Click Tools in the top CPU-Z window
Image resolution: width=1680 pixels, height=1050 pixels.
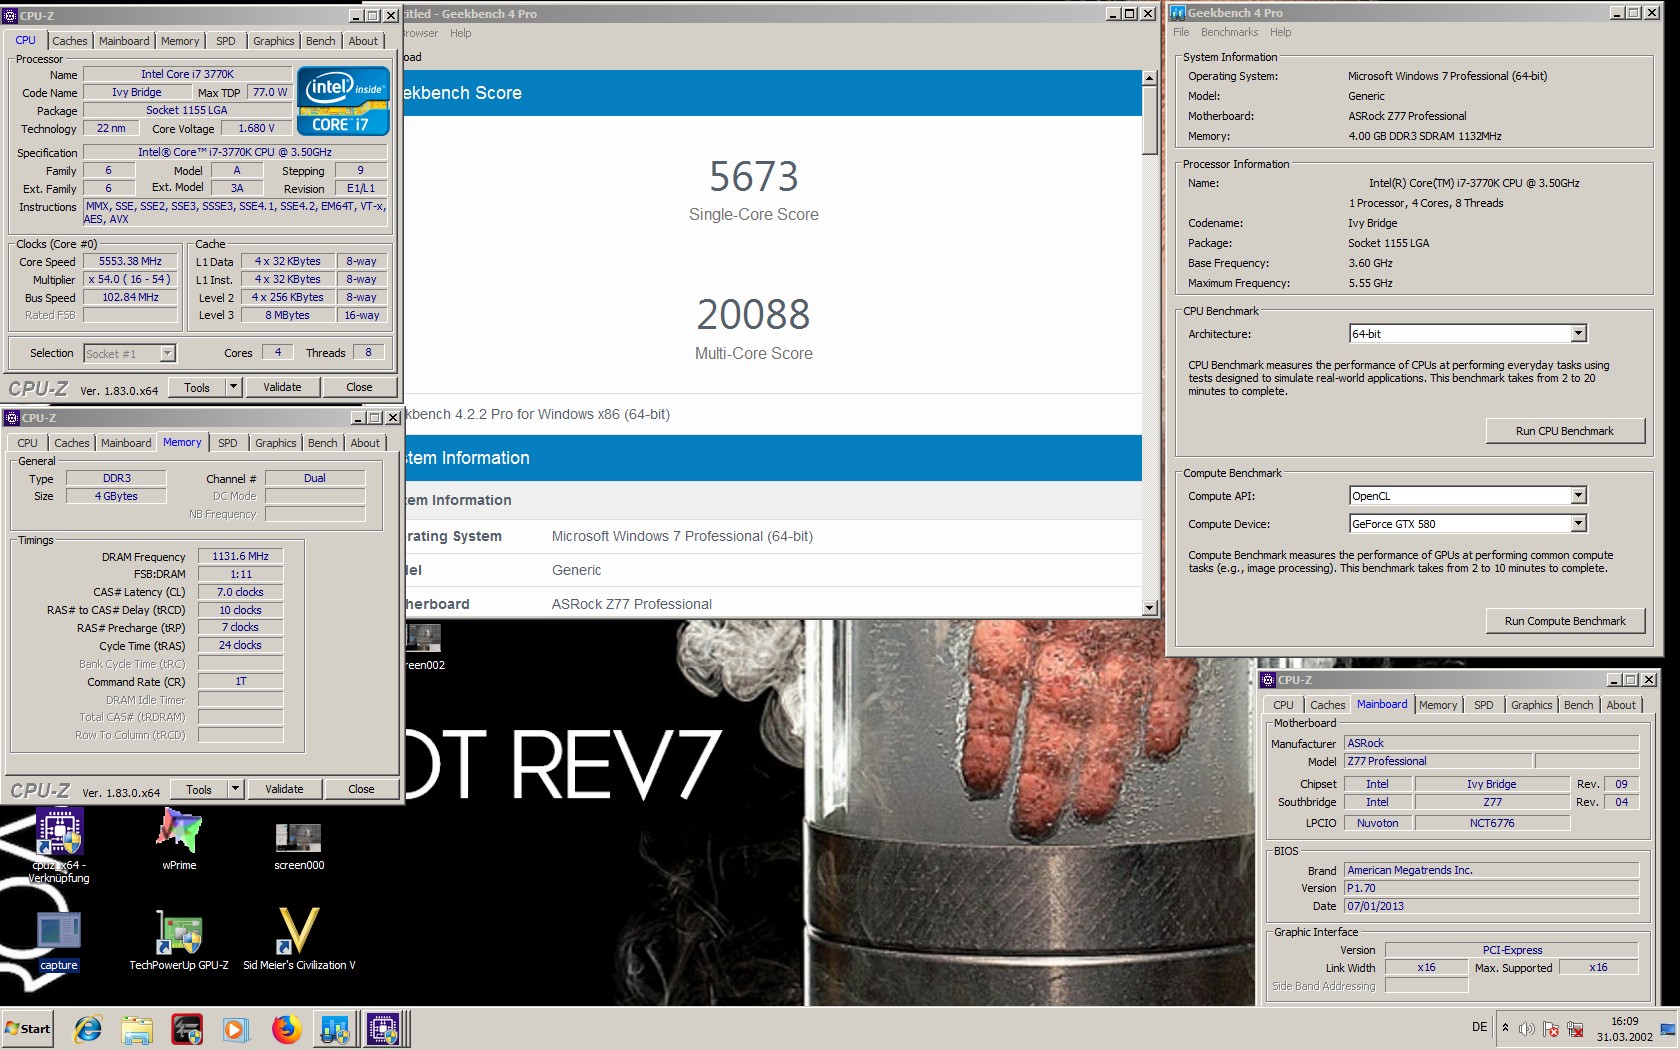point(197,387)
